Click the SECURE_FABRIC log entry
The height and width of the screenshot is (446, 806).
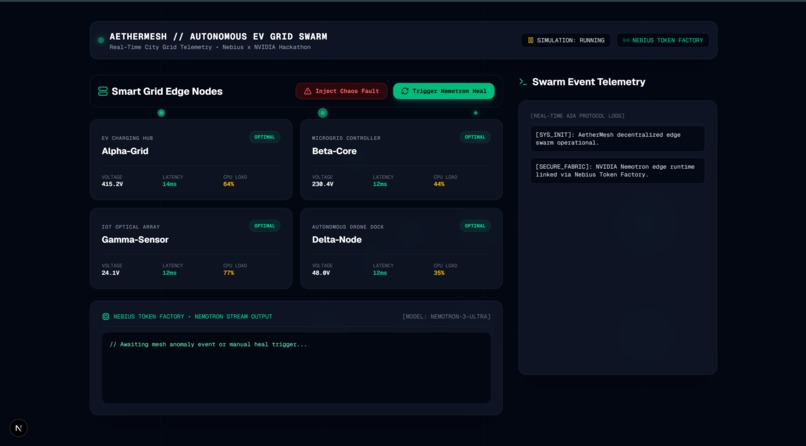pyautogui.click(x=617, y=171)
